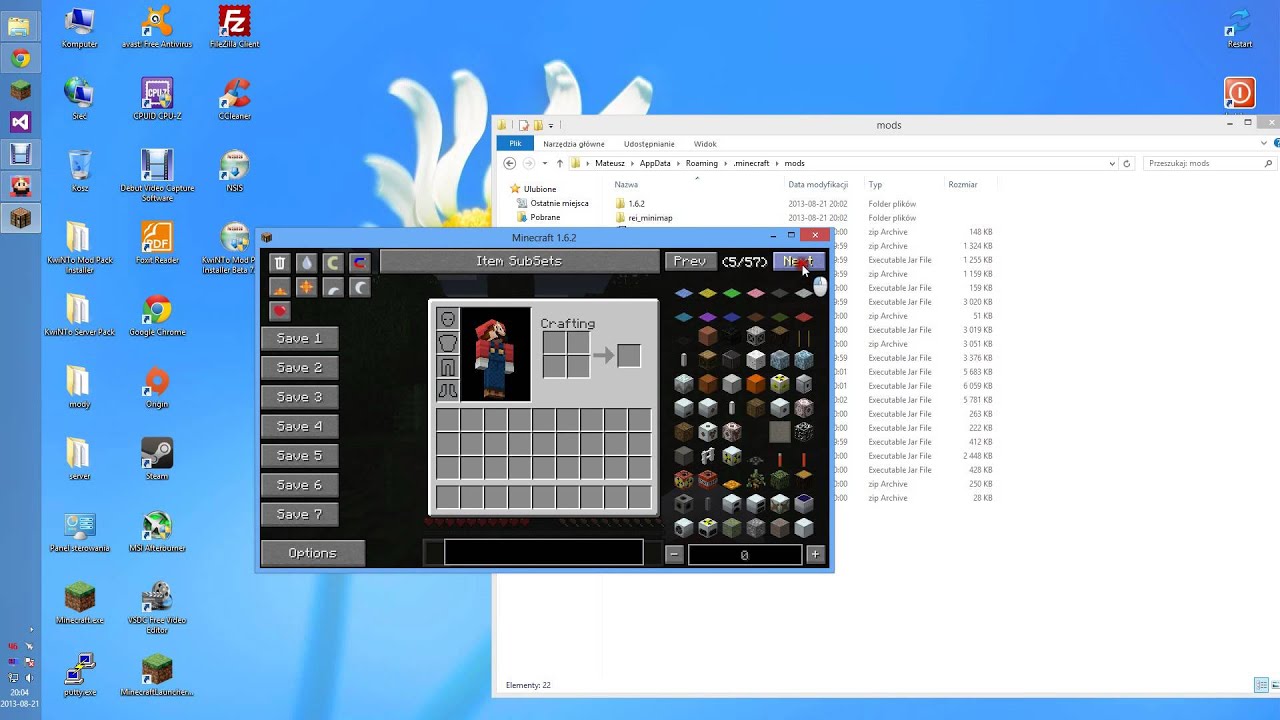Refresh the mods folder view
Viewport: 1280px width, 720px height.
1127,163
